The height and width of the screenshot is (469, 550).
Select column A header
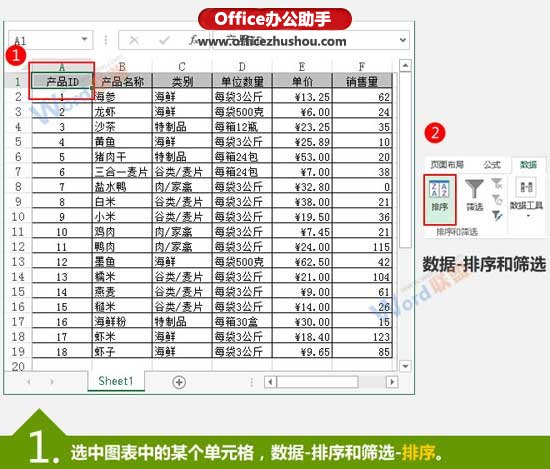point(62,67)
